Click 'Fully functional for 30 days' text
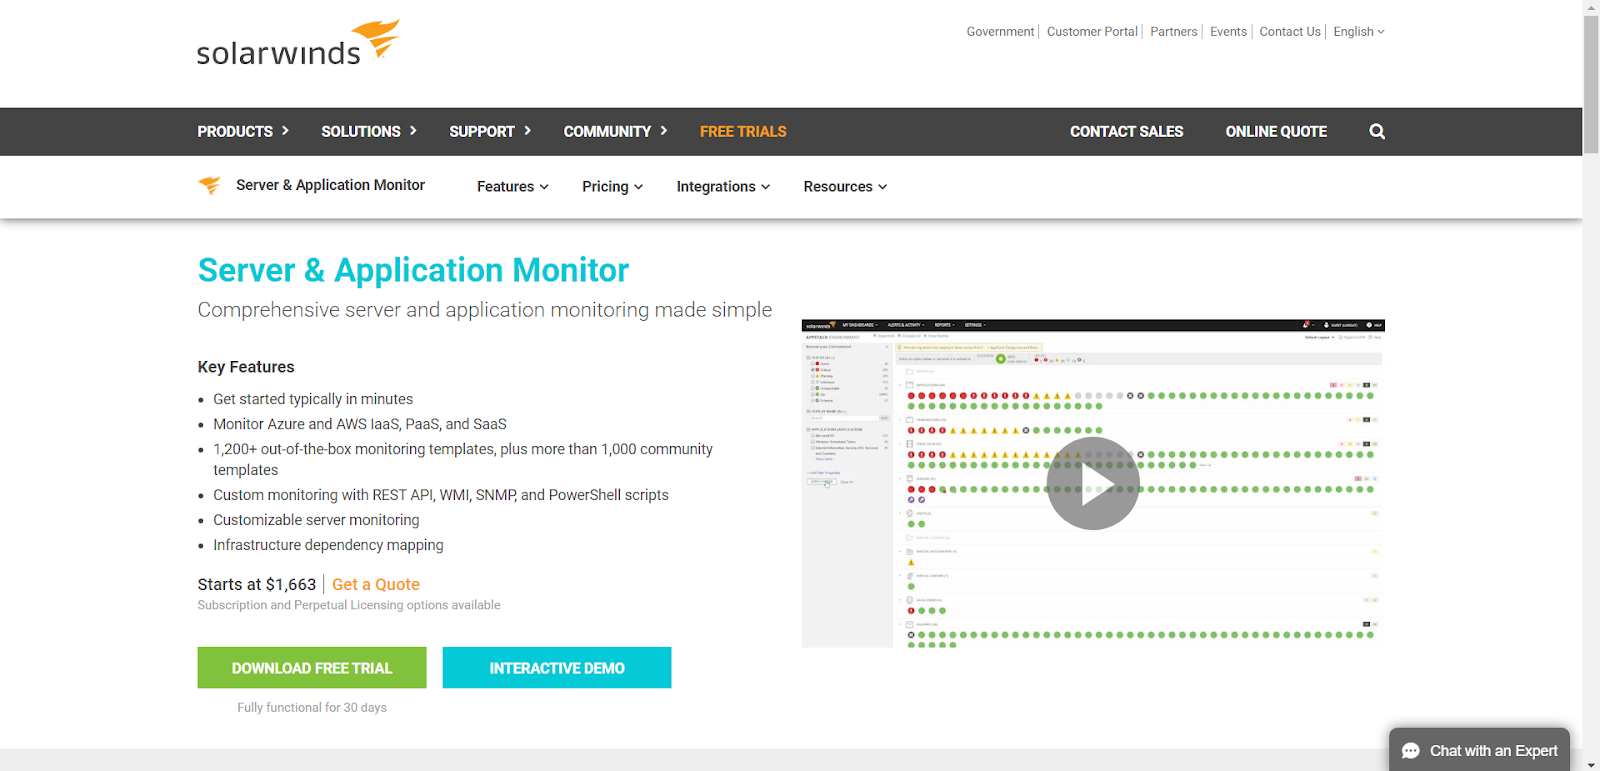This screenshot has height=771, width=1600. coord(312,708)
